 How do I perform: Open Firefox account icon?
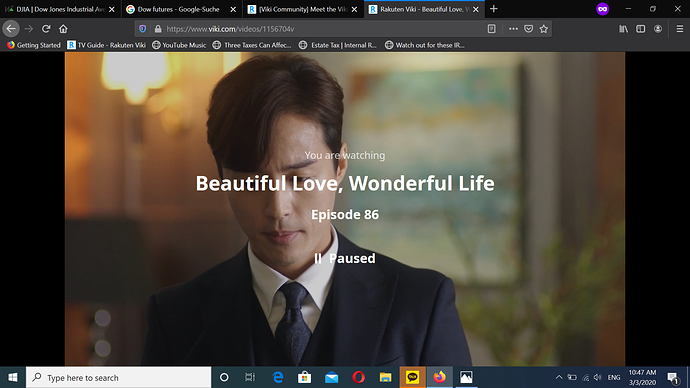point(658,29)
